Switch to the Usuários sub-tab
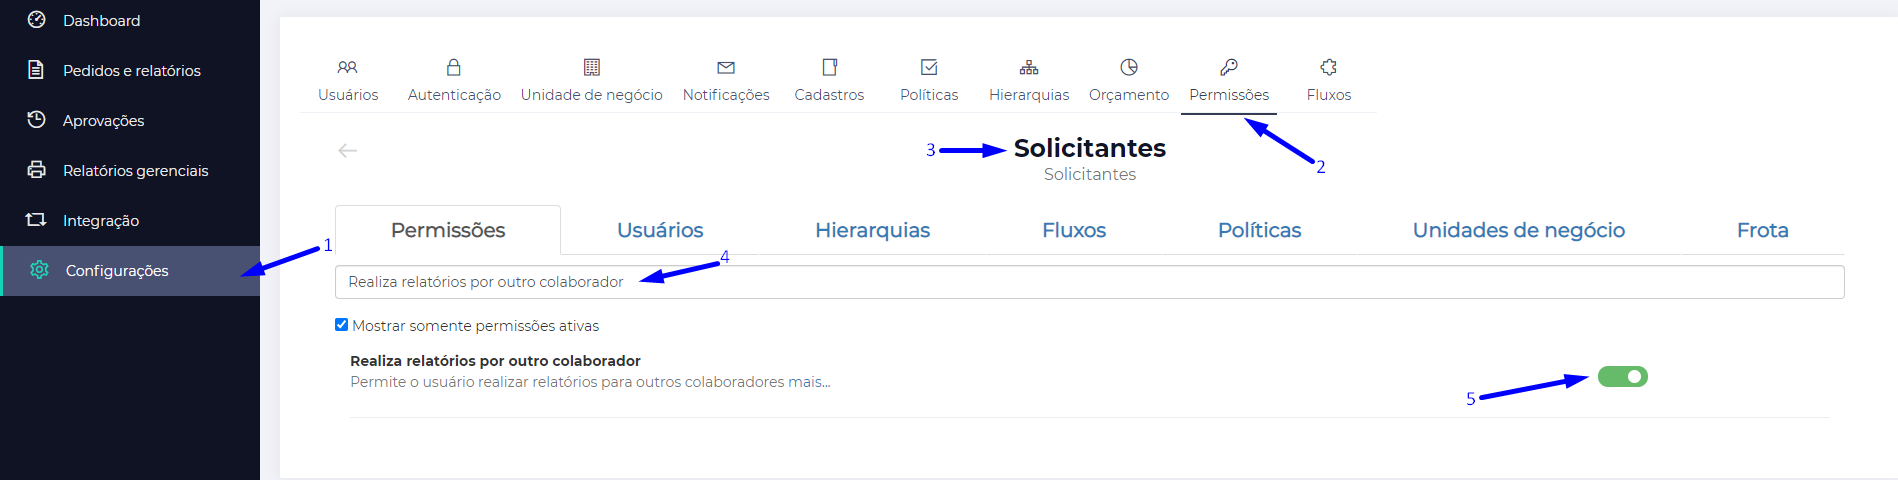Image resolution: width=1898 pixels, height=480 pixels. (x=660, y=230)
